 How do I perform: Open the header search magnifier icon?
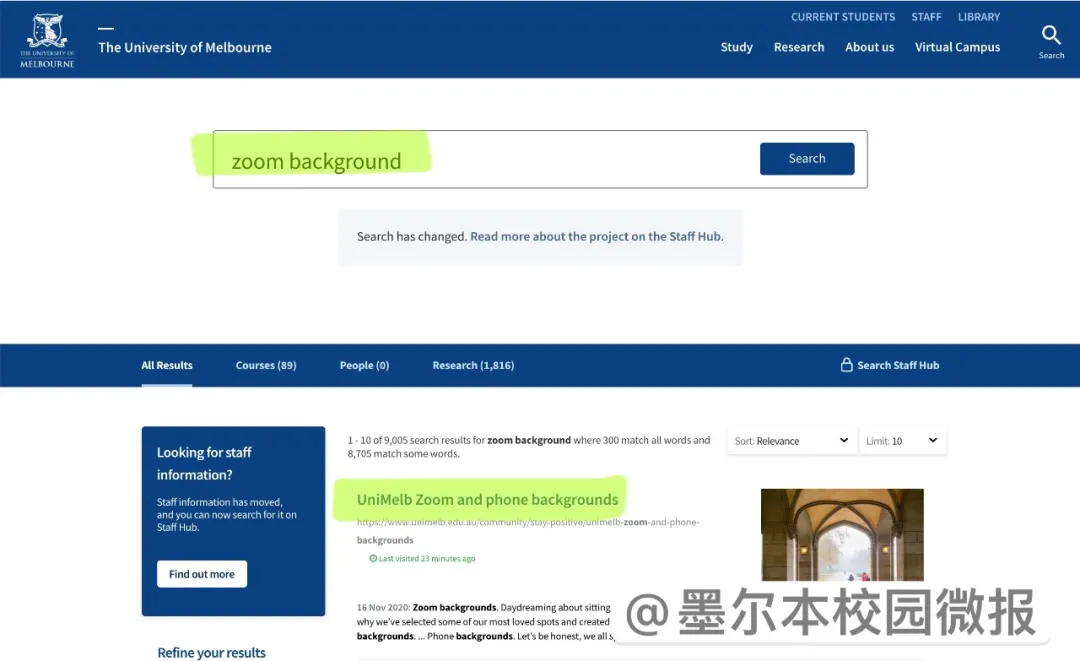point(1051,35)
